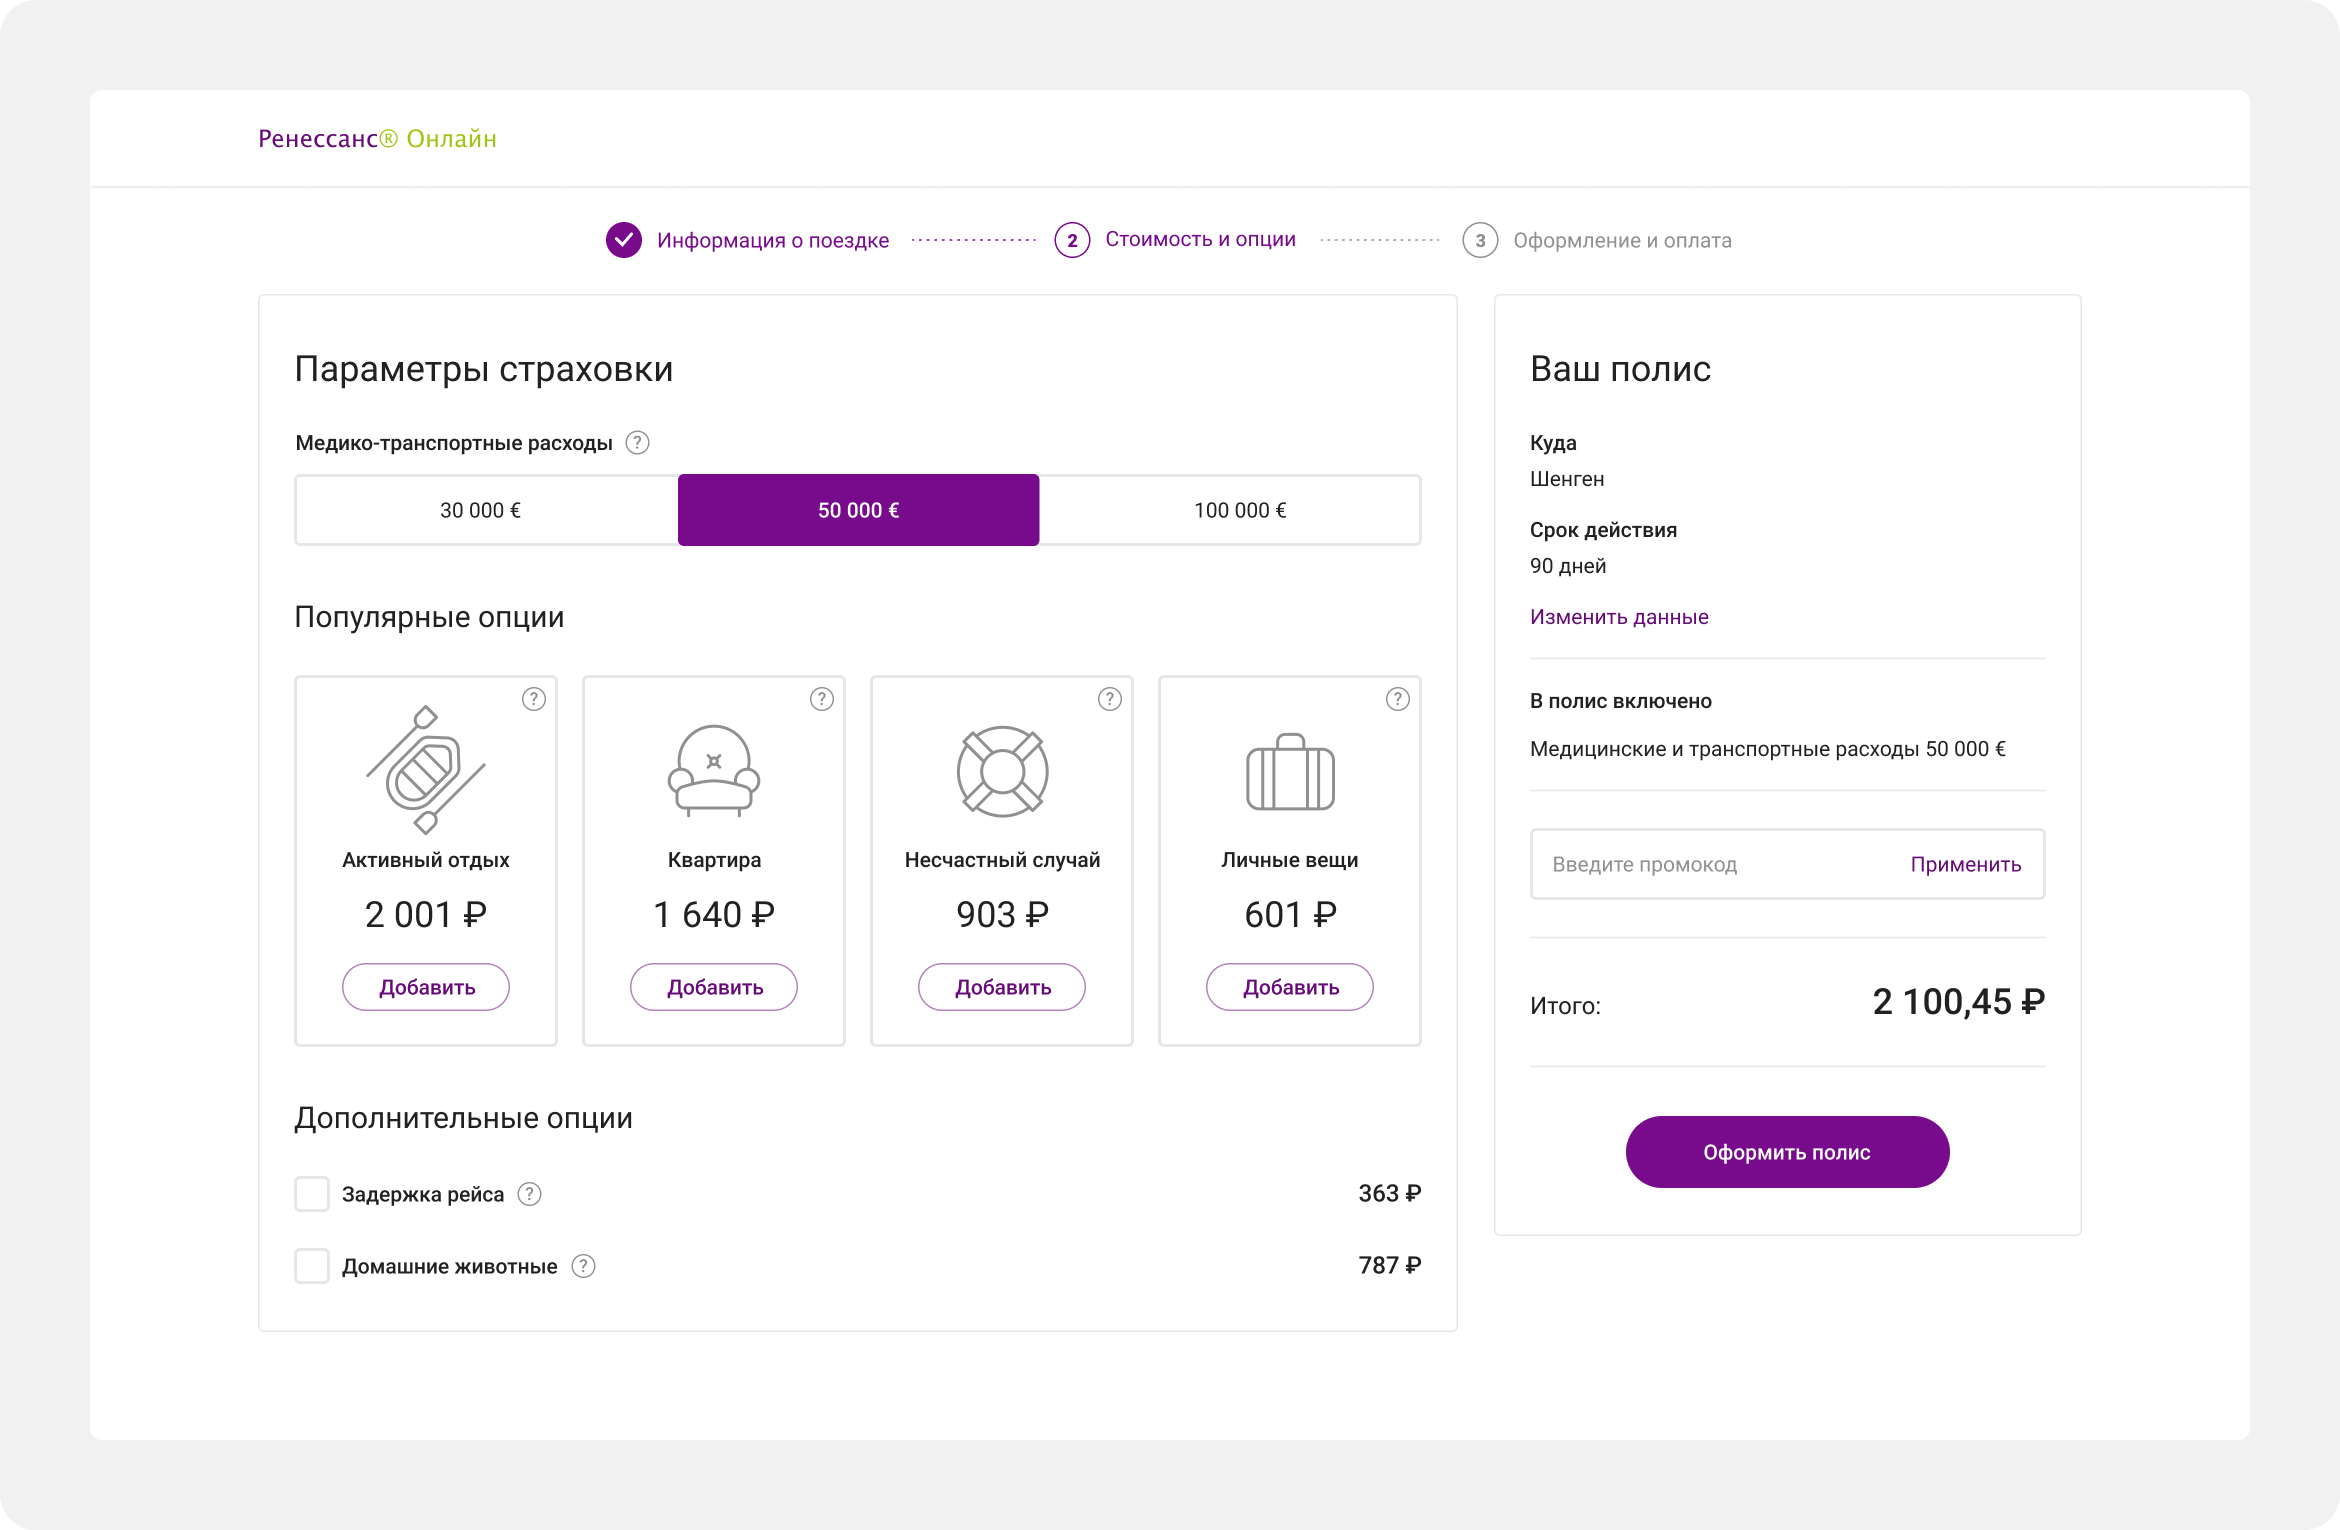Click the armchair icon for Квартира
2340x1530 pixels.
click(x=714, y=770)
